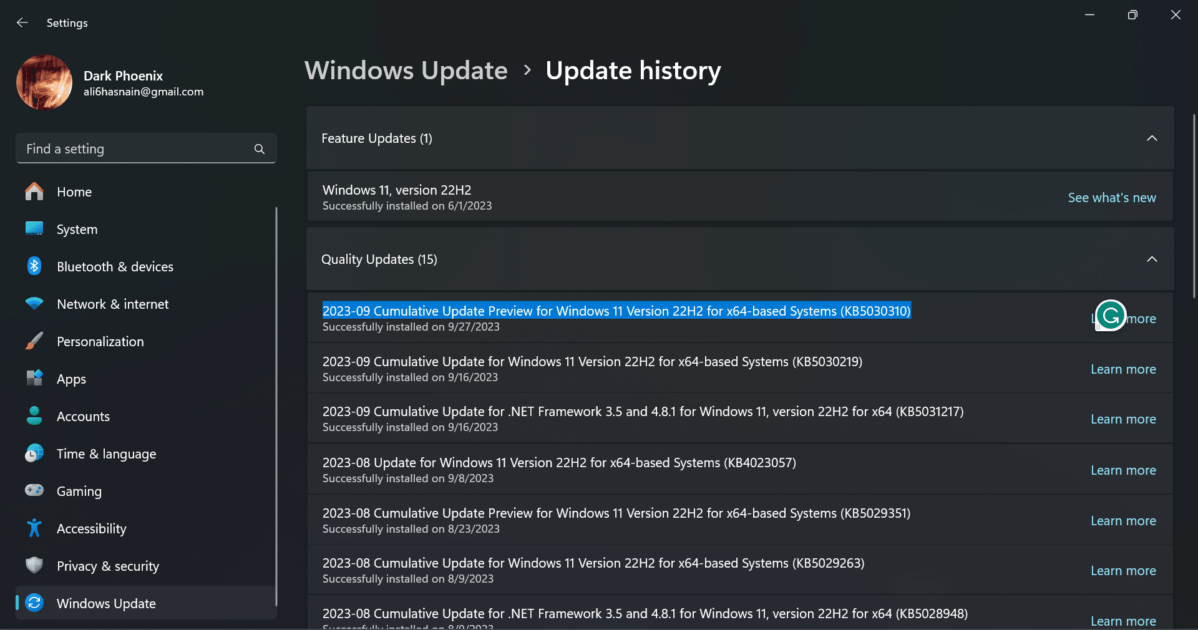Click the search magnifier icon

pos(259,149)
